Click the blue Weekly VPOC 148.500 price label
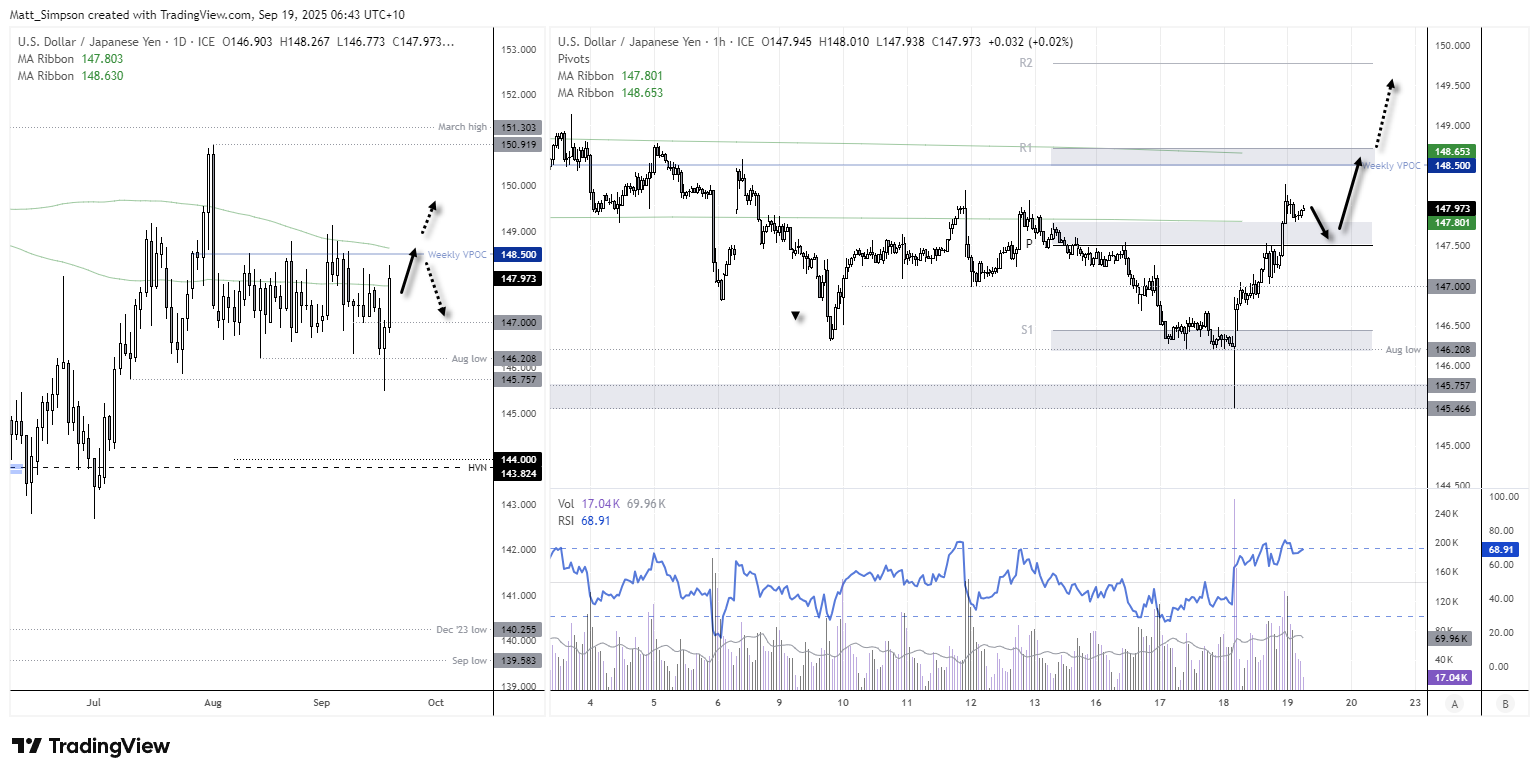This screenshot has height=776, width=1539. (x=1450, y=165)
